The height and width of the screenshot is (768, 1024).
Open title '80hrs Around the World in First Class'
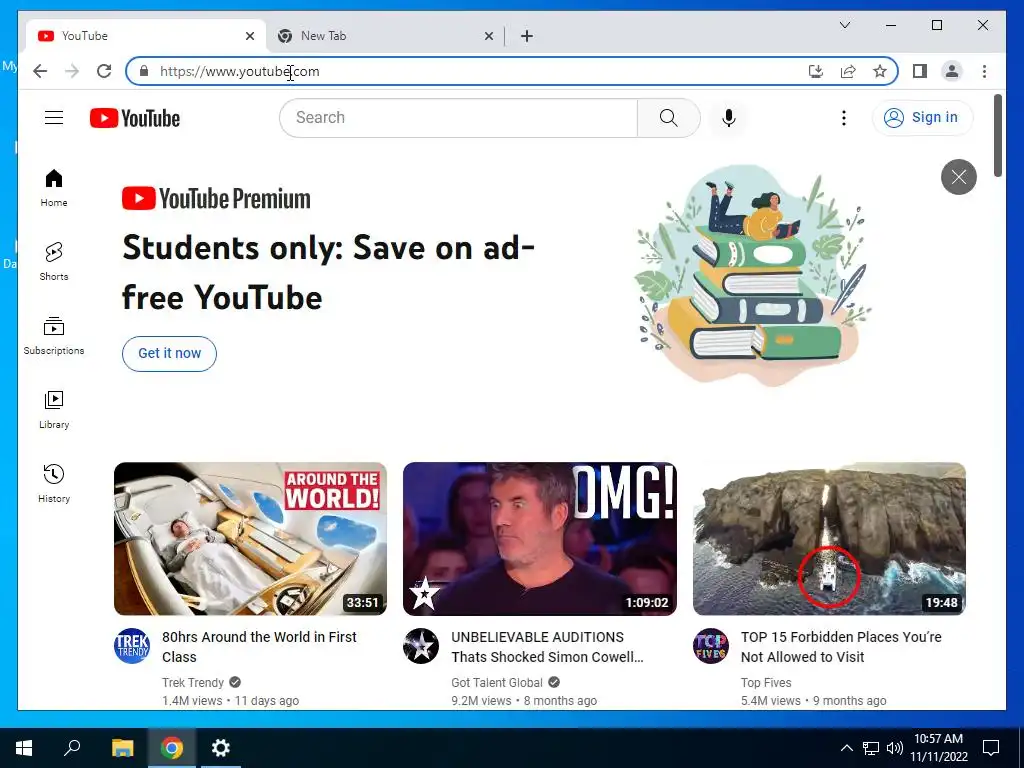pyautogui.click(x=259, y=647)
